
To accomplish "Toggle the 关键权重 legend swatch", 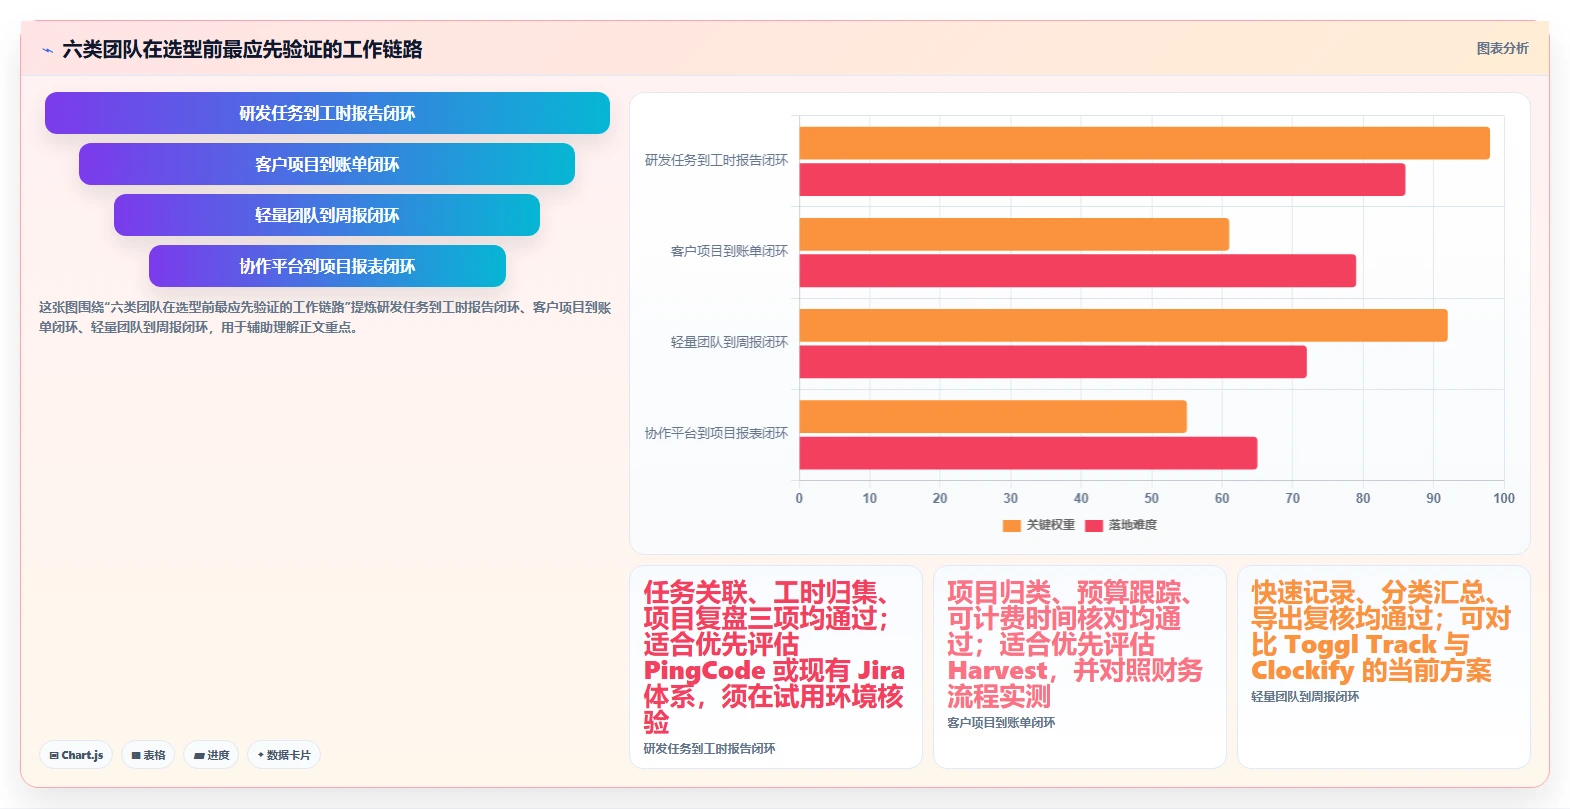I will pos(1011,525).
